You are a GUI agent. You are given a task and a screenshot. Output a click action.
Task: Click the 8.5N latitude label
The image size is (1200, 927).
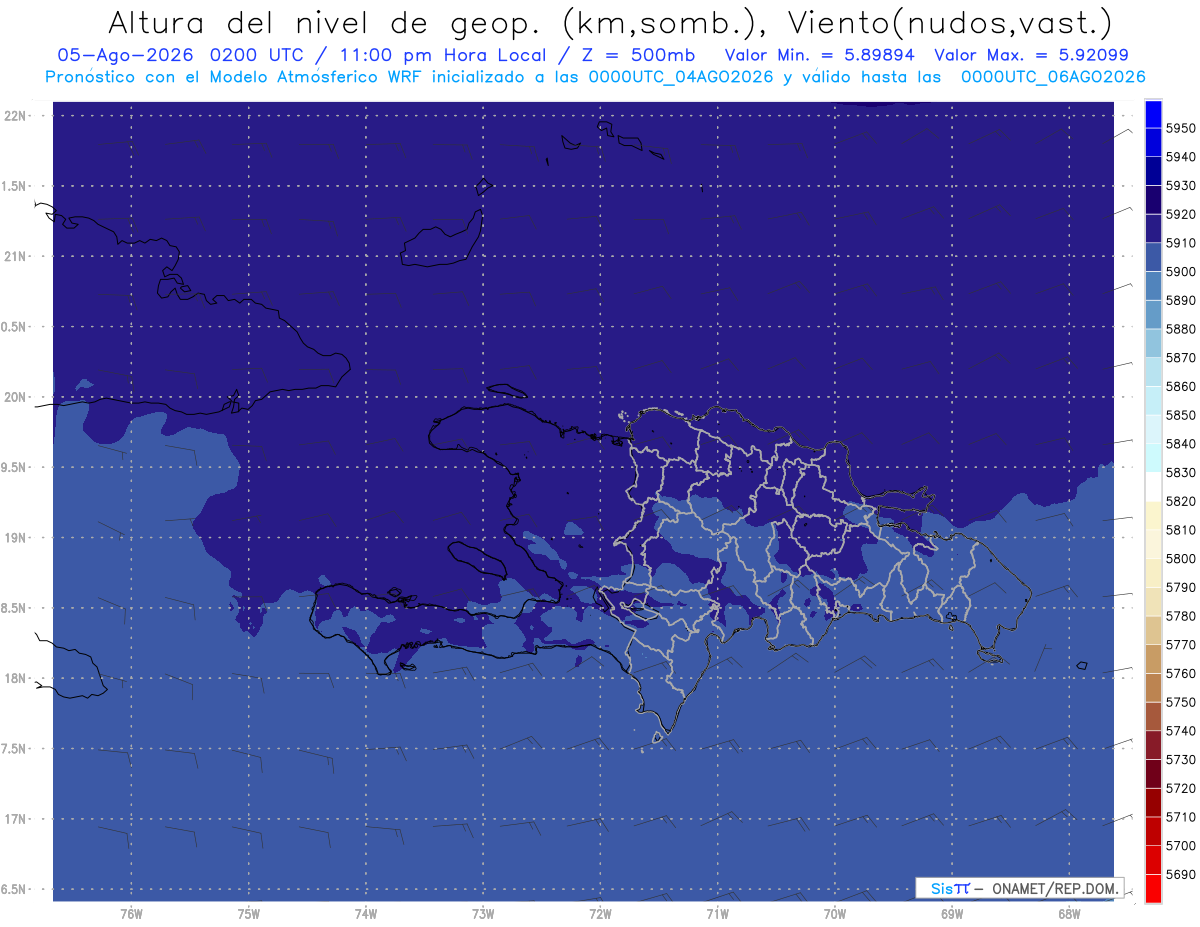click(15, 608)
